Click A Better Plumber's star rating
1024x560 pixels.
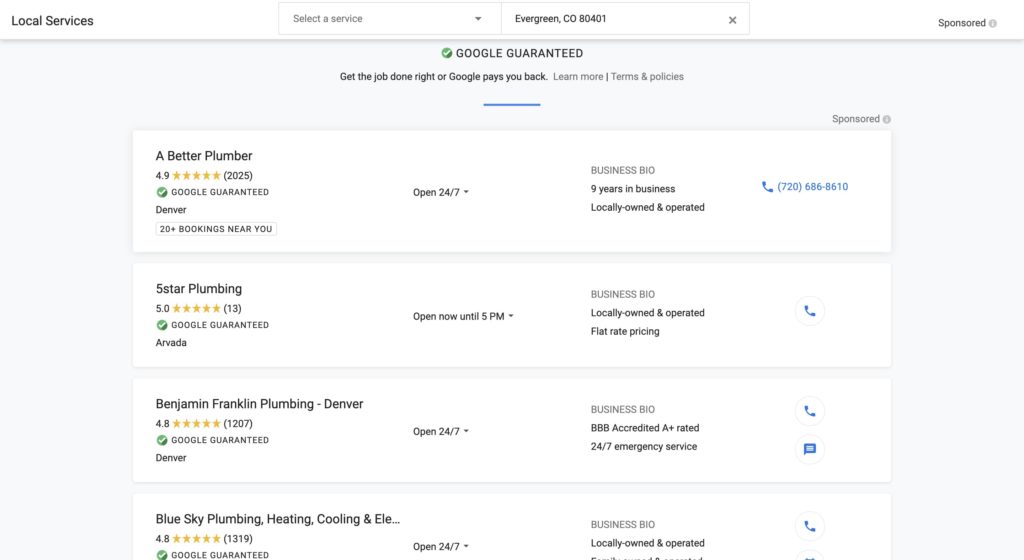pos(196,176)
